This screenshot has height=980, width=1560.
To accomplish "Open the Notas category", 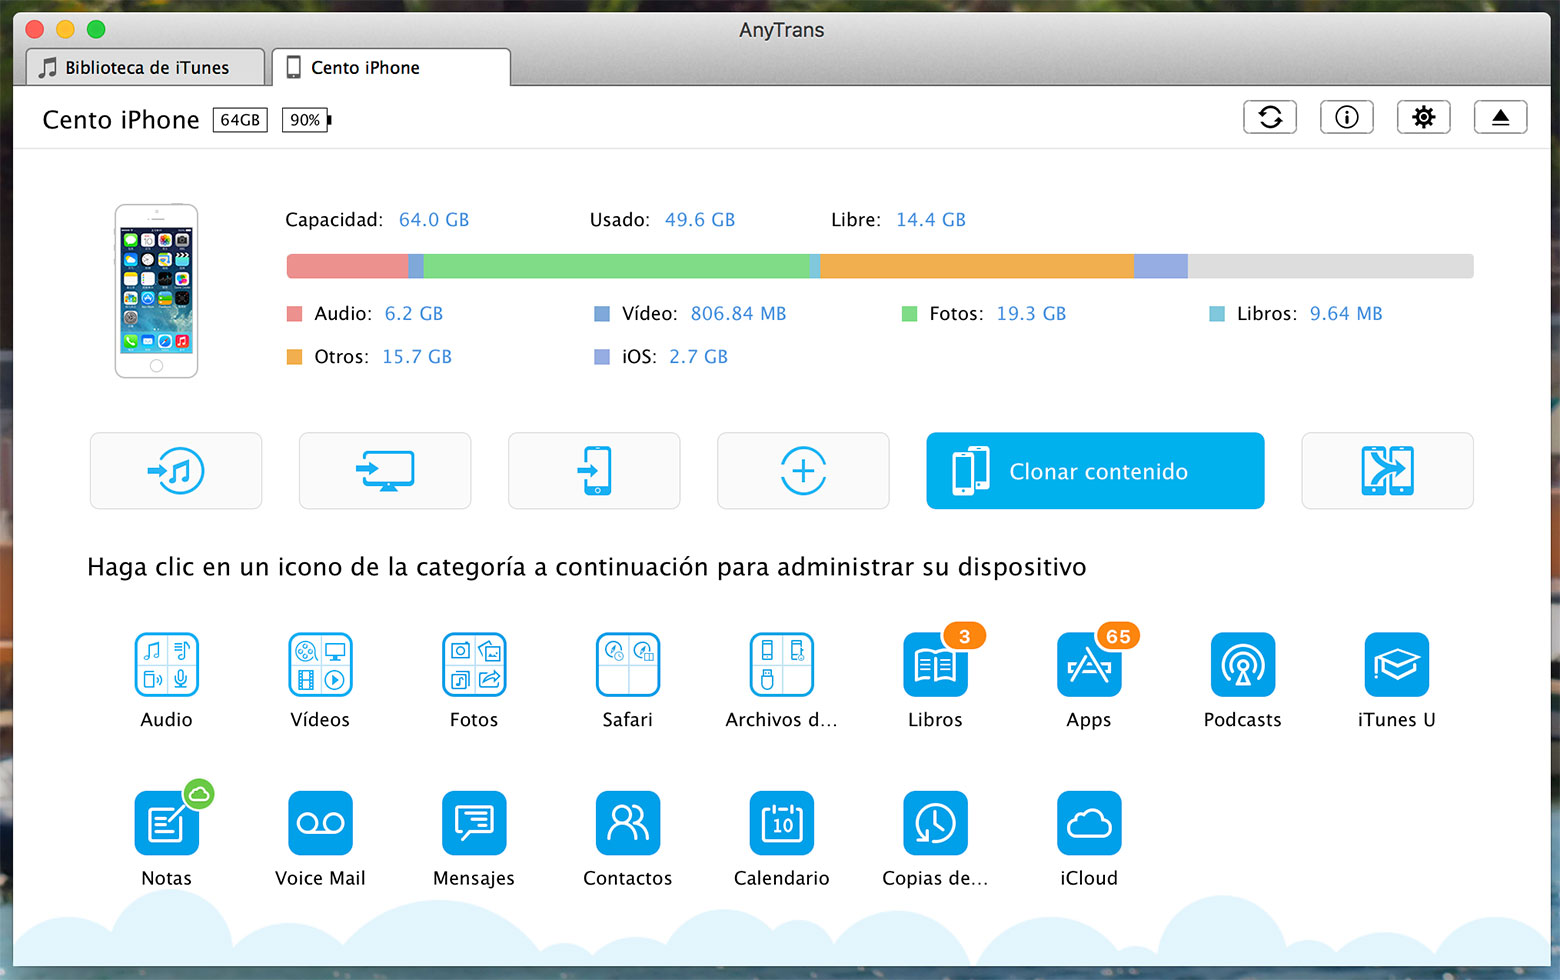I will coord(166,823).
